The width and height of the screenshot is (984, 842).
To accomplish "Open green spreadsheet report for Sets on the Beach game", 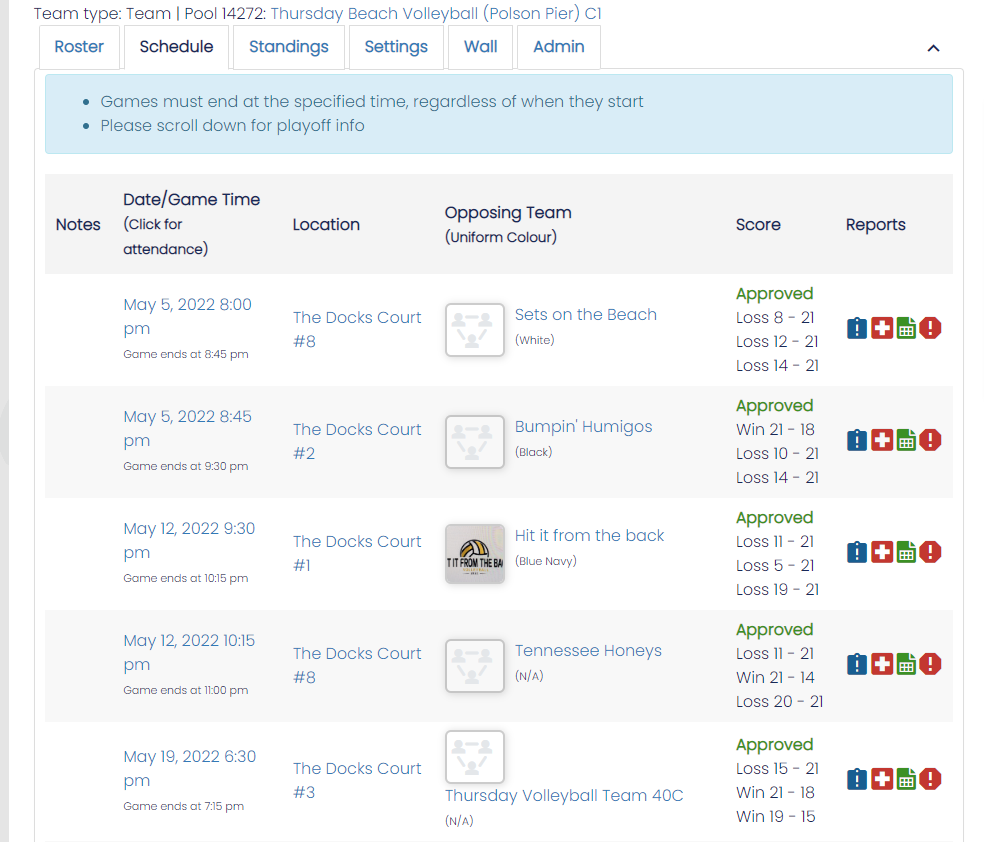I will (906, 328).
